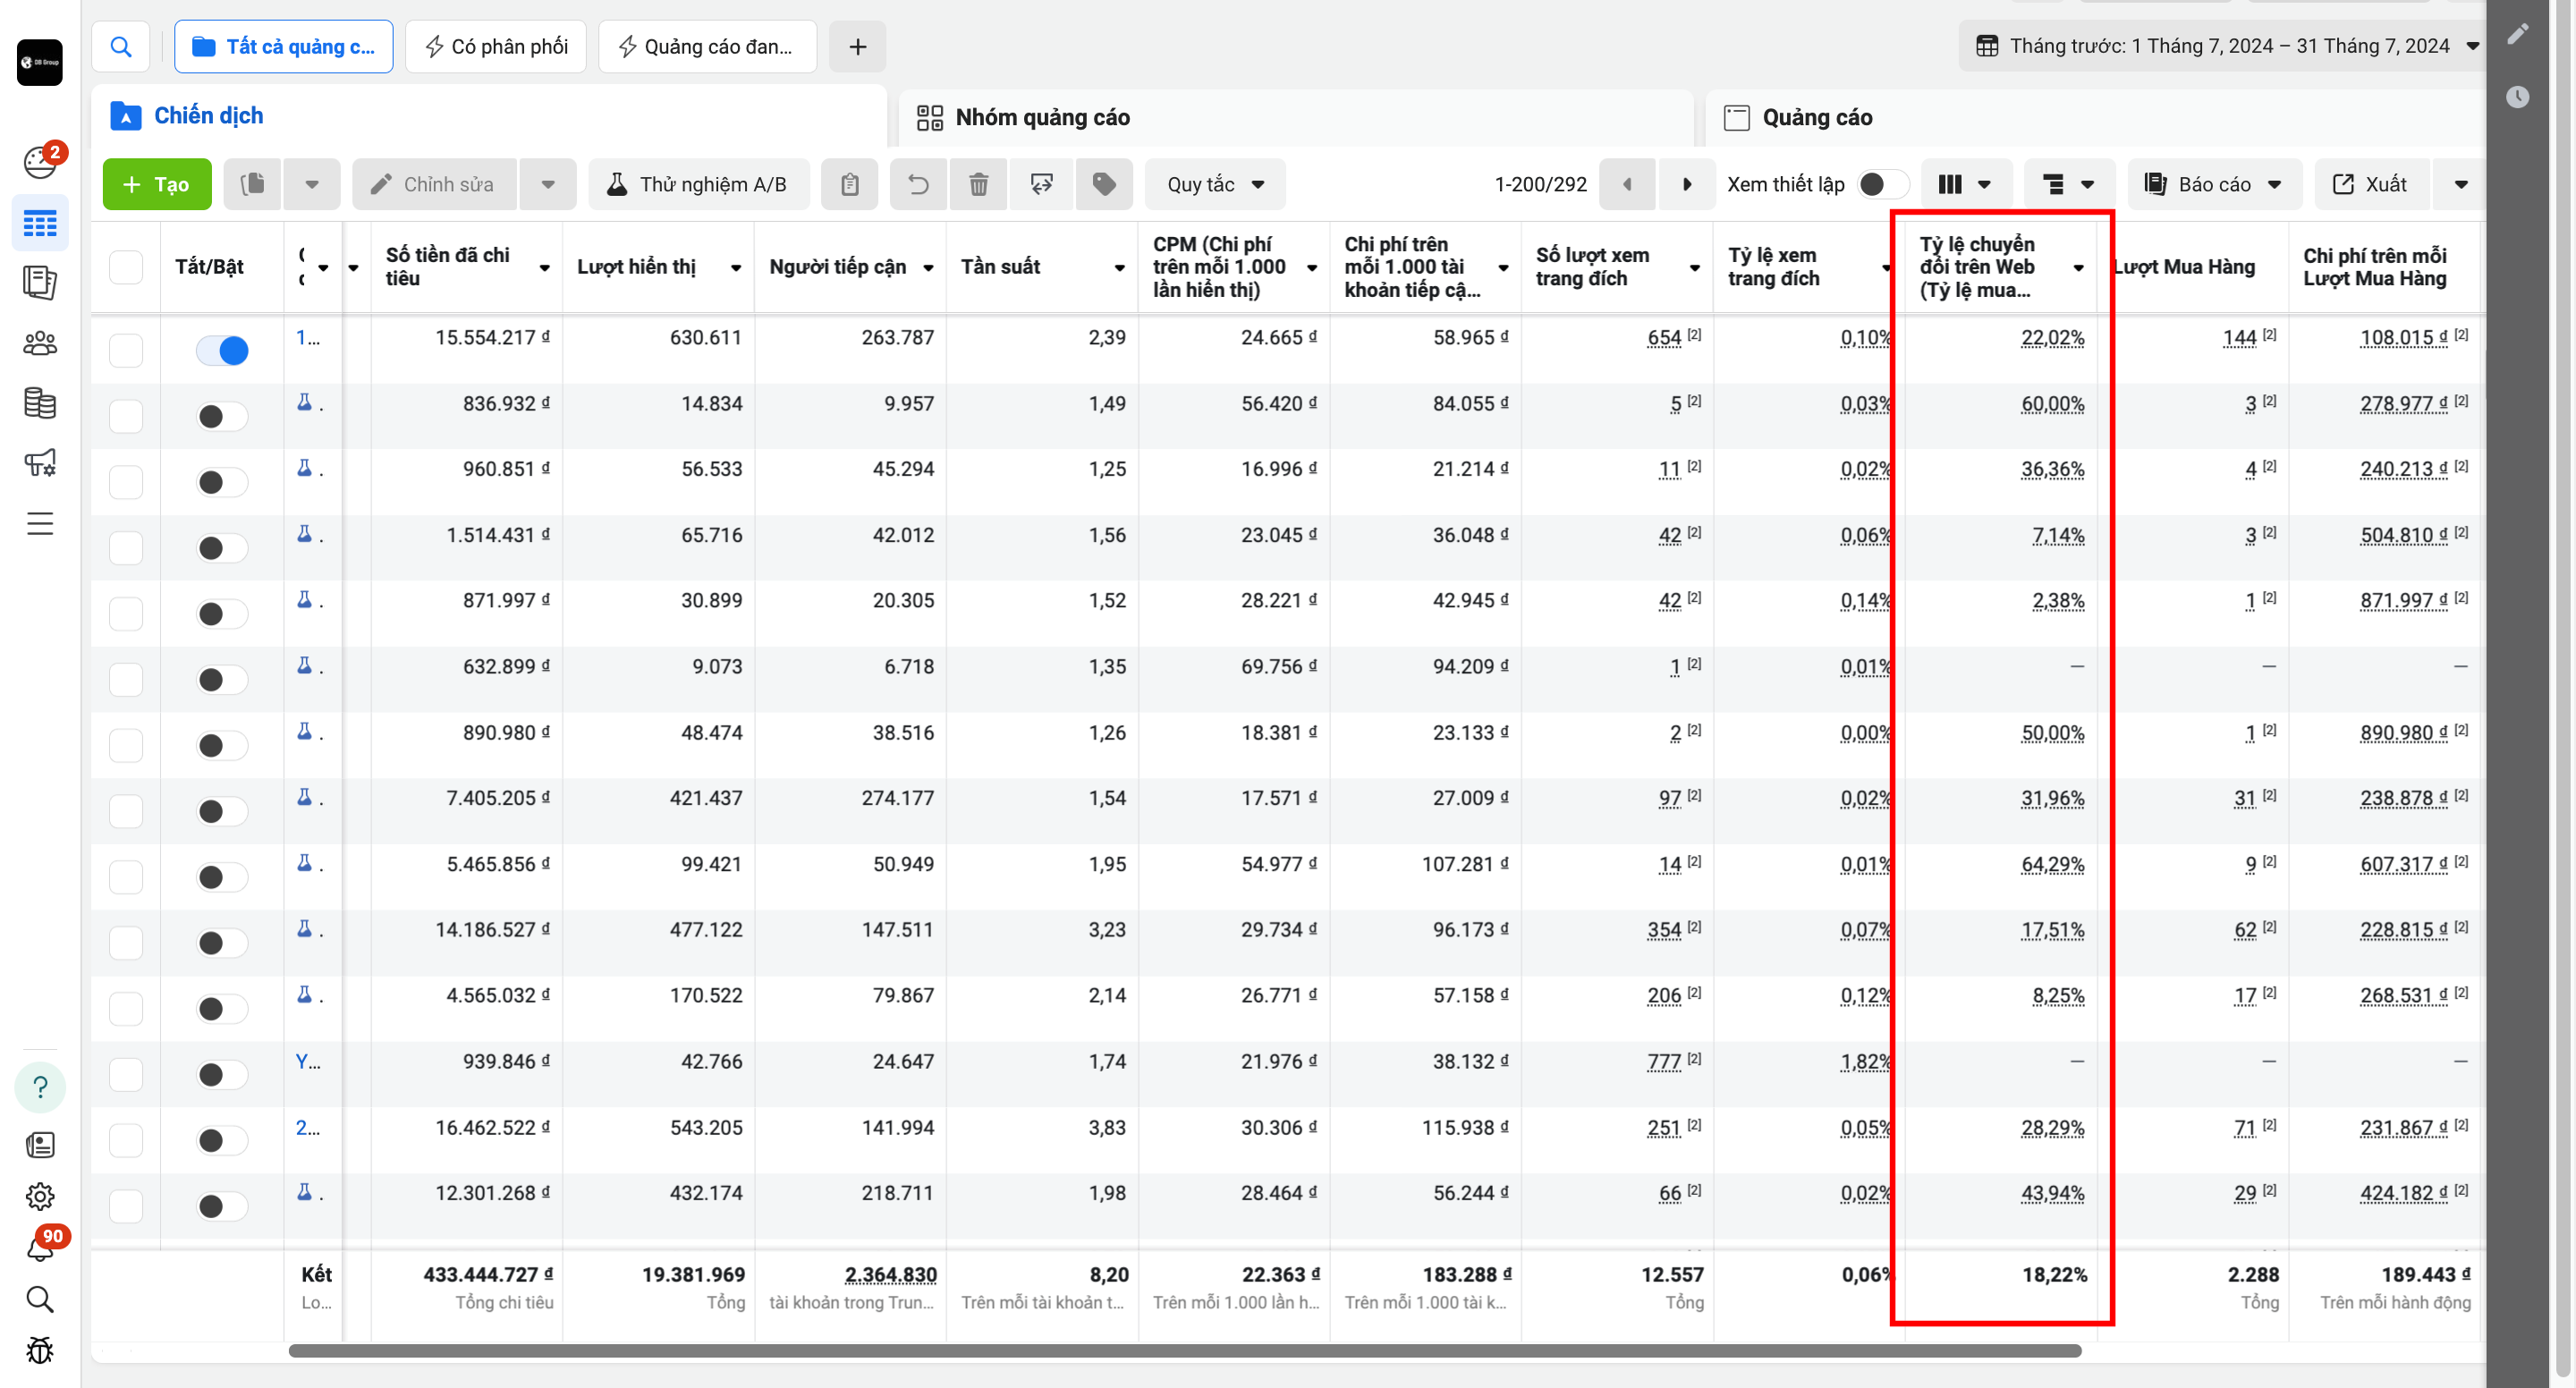
Task: Click the bug report icon in sidebar
Action: tap(40, 1350)
